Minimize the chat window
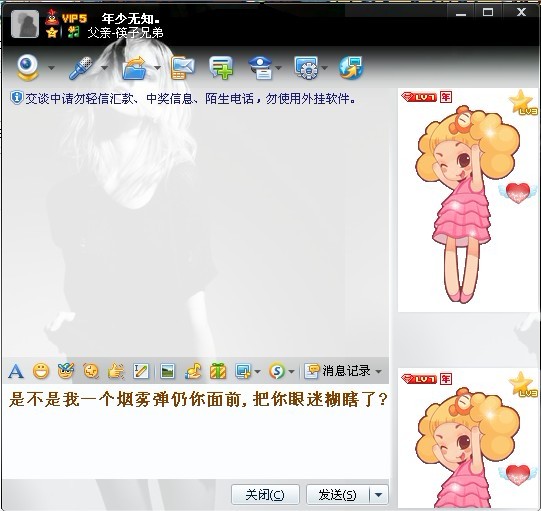Screen dimensions: 541x511 point(461,12)
